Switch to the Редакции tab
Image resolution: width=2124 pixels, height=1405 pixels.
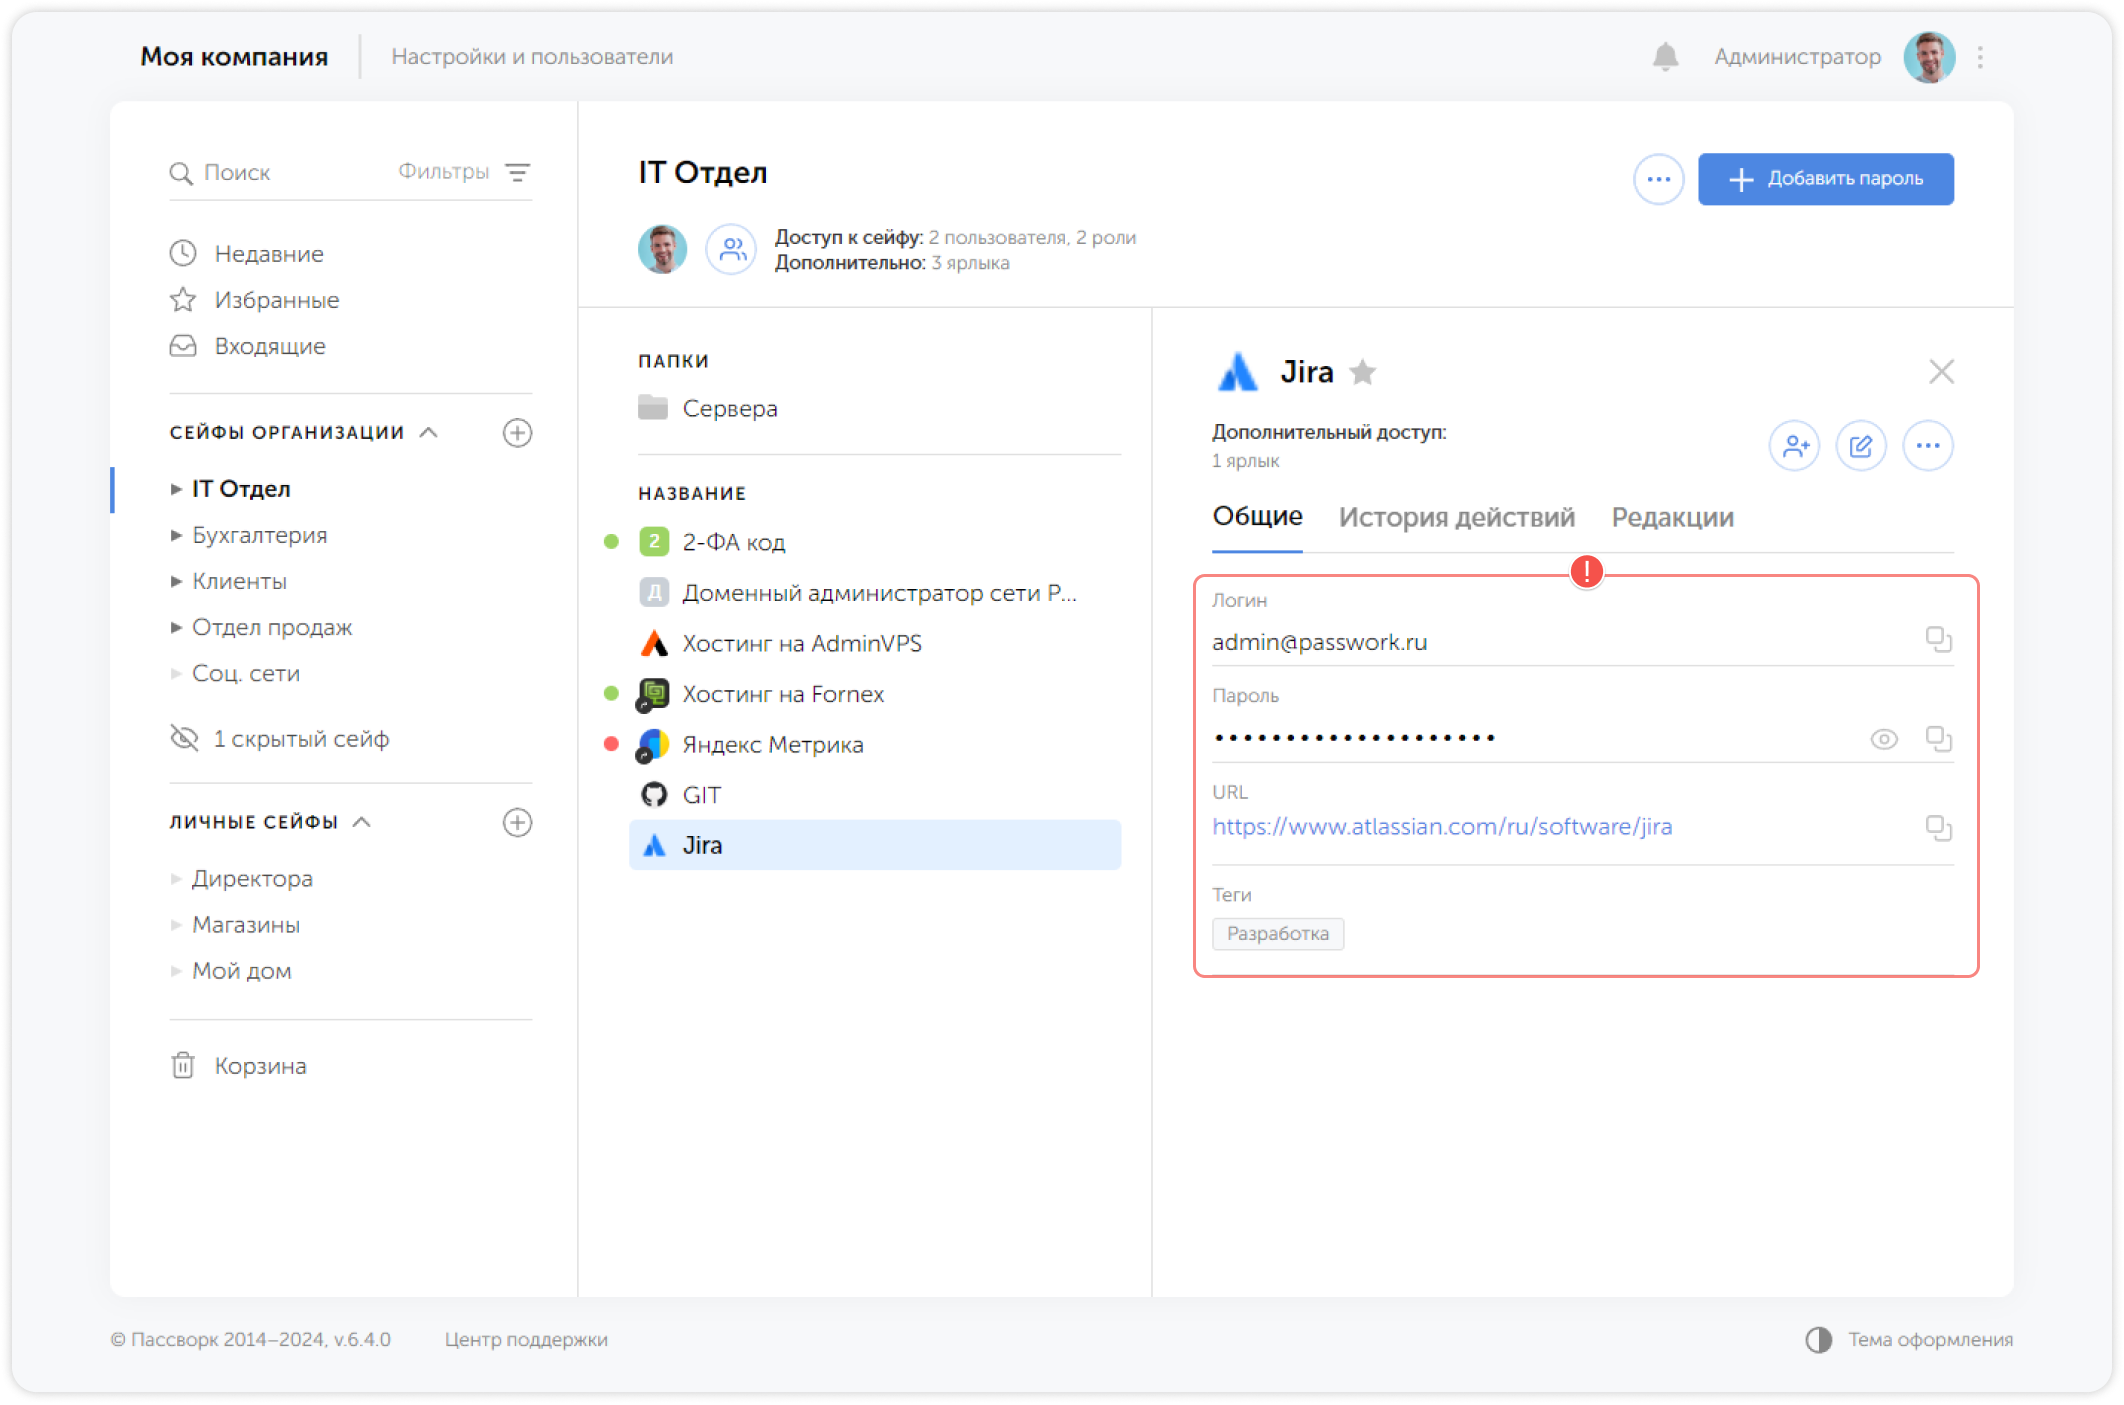point(1672,517)
